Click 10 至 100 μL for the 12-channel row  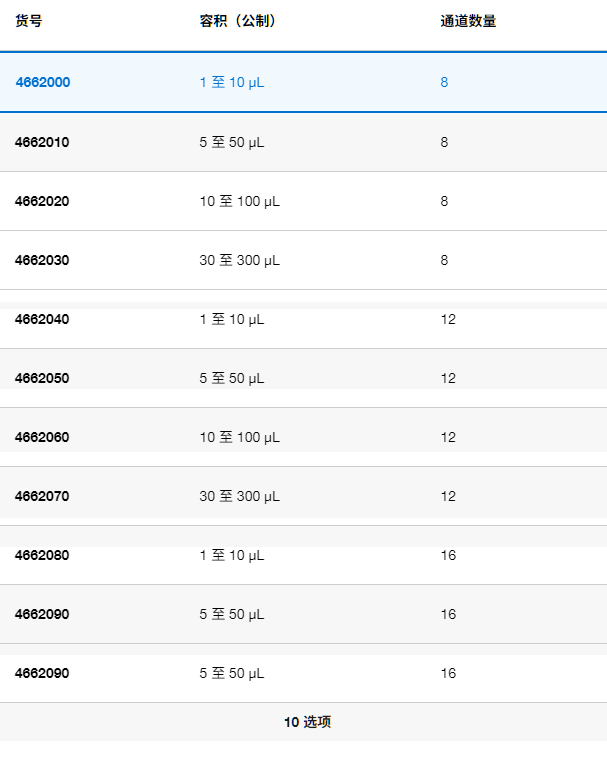[x=239, y=437]
